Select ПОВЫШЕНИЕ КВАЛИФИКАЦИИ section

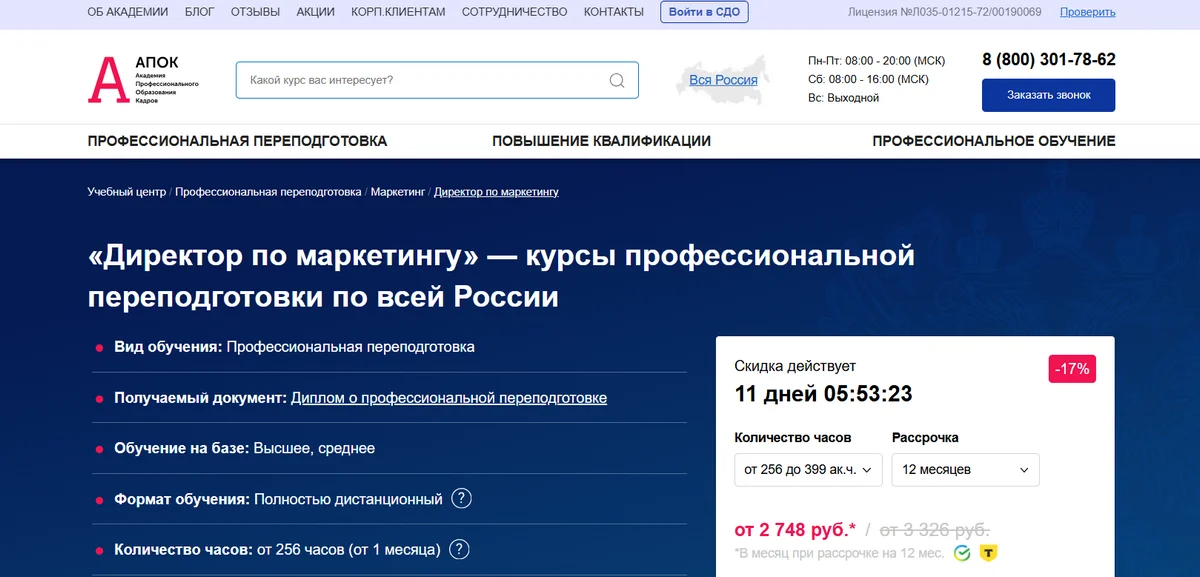pos(601,141)
